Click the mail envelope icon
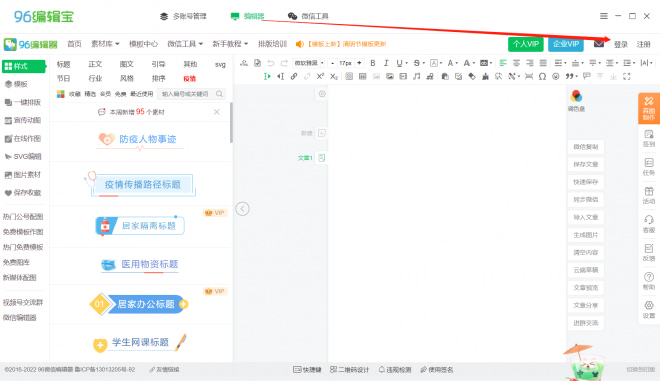Image resolution: width=660 pixels, height=381 pixels. coord(599,44)
